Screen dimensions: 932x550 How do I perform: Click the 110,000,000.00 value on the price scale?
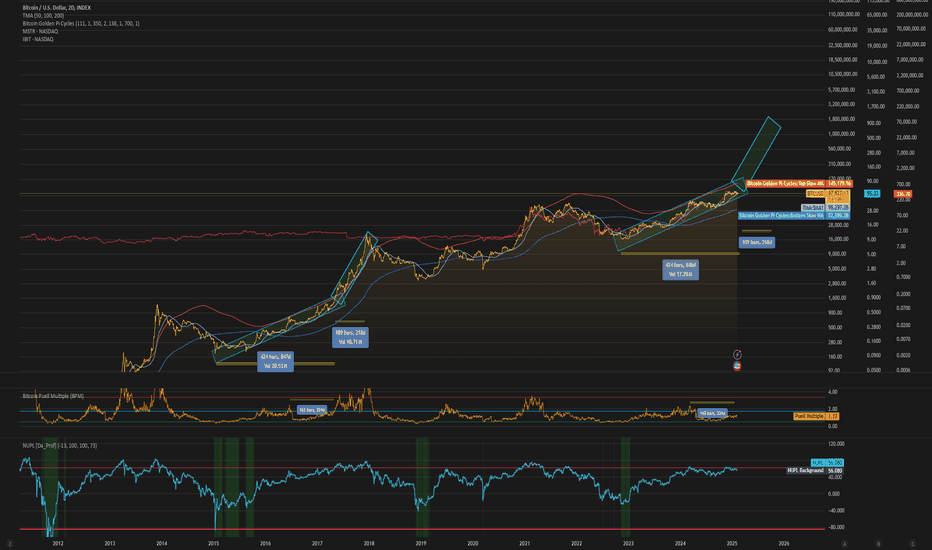843,14
